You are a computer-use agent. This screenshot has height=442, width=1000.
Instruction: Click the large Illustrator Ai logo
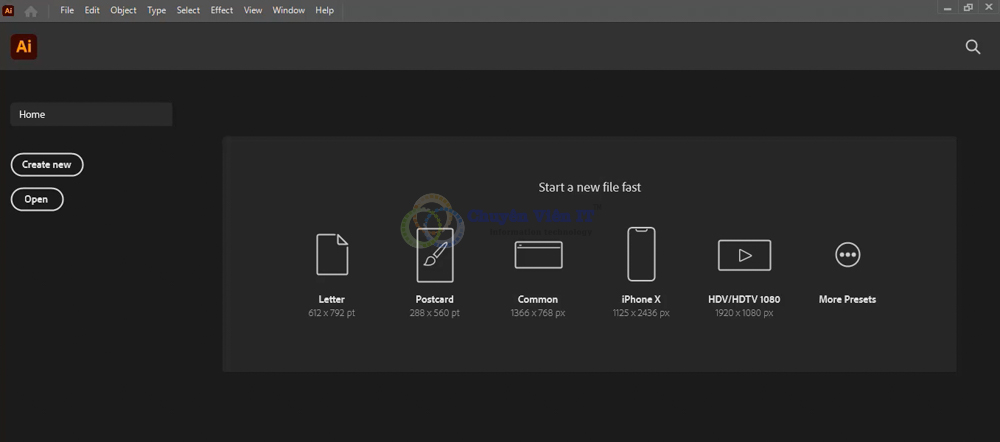24,47
